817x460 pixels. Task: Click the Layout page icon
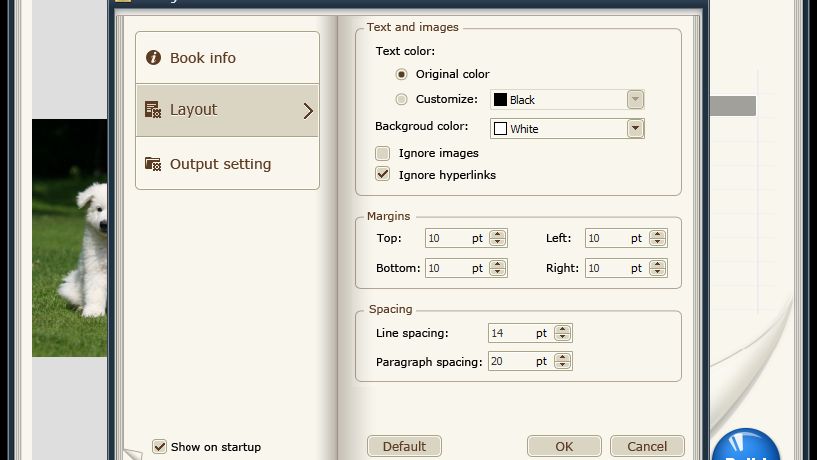click(x=153, y=109)
